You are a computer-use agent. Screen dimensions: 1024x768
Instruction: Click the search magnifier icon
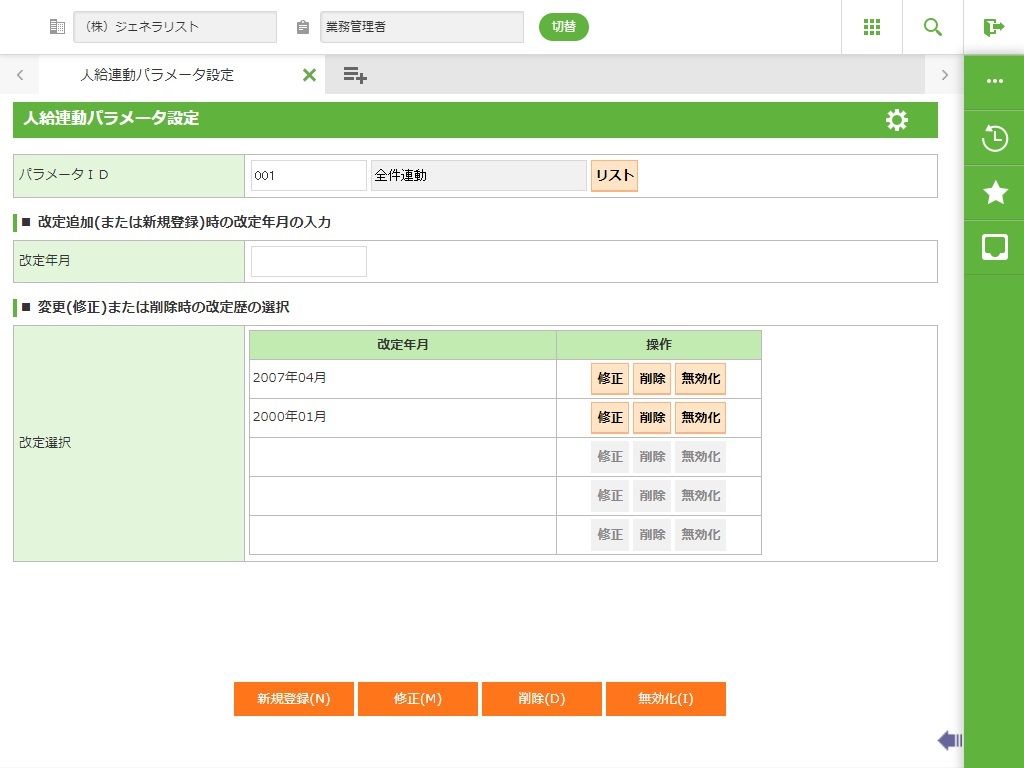tap(933, 27)
